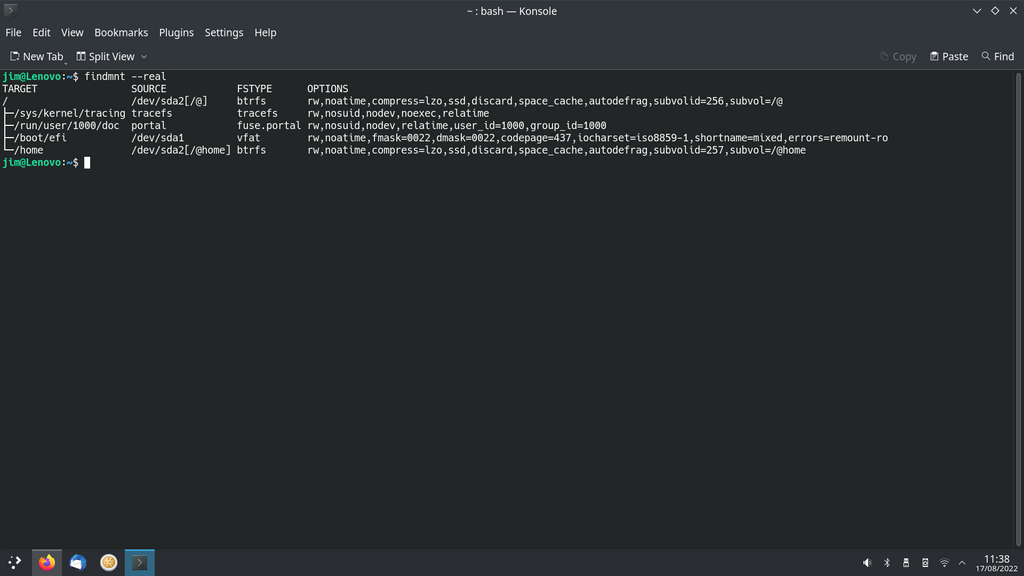The image size is (1024, 576).
Task: Open the New Tab dropdown arrow
Action: [67, 62]
